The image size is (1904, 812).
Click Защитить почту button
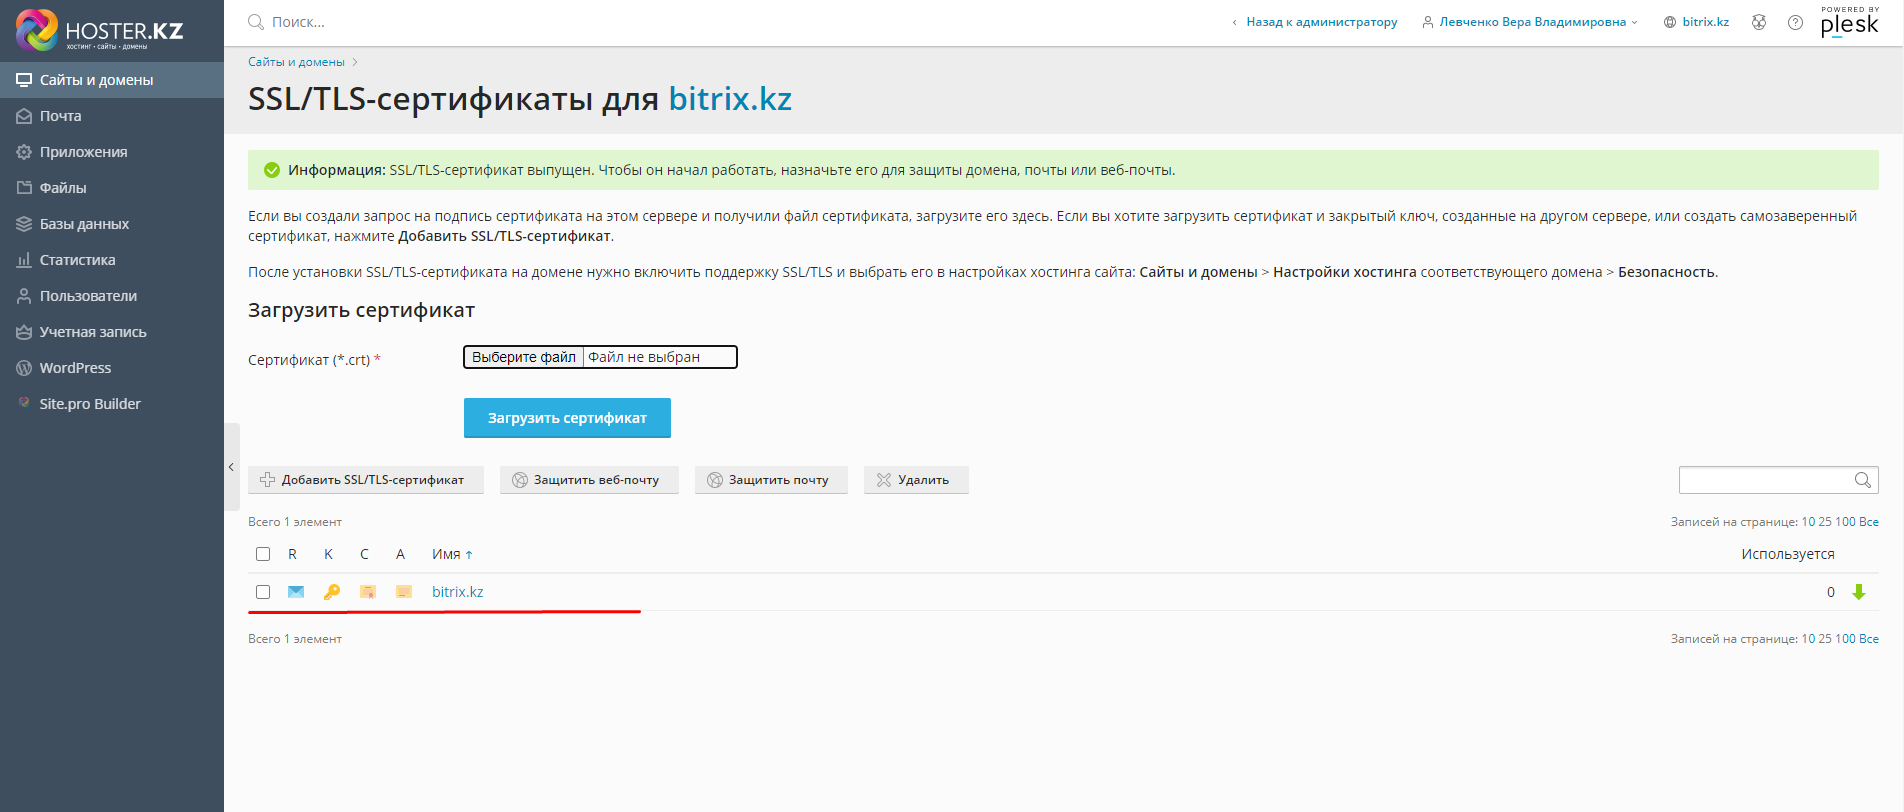pyautogui.click(x=771, y=480)
